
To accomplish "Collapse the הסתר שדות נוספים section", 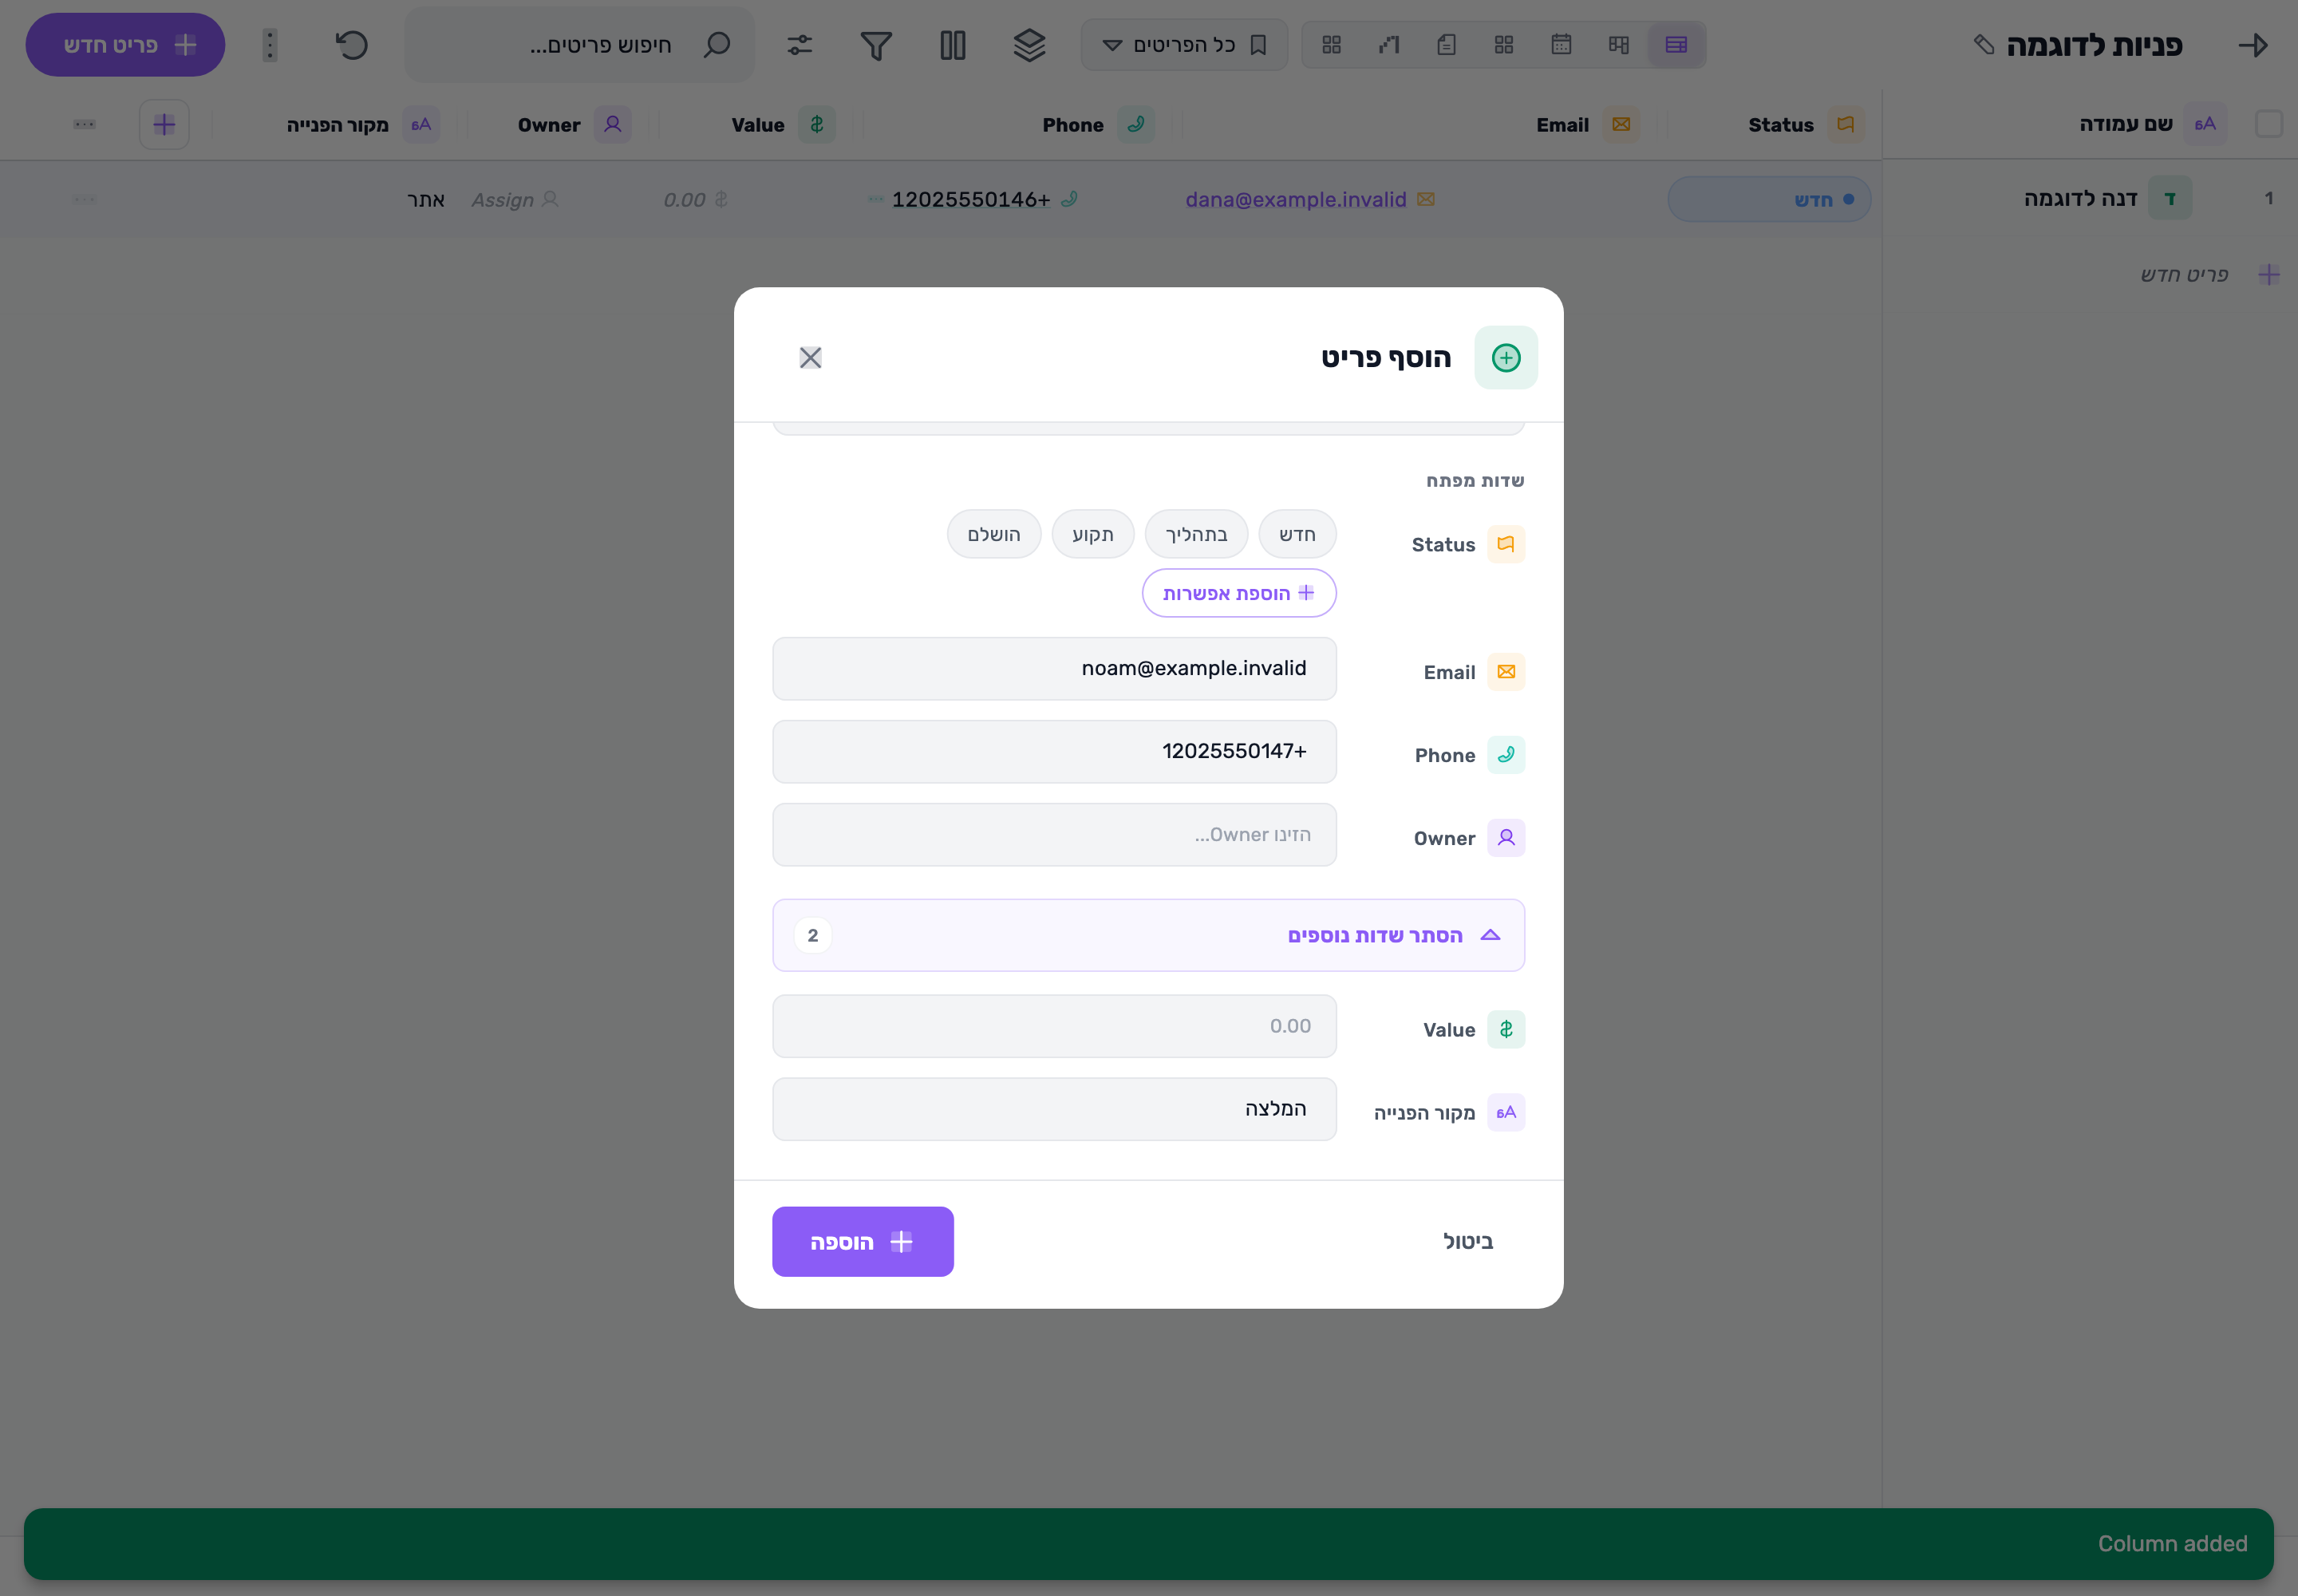I will [x=1148, y=935].
